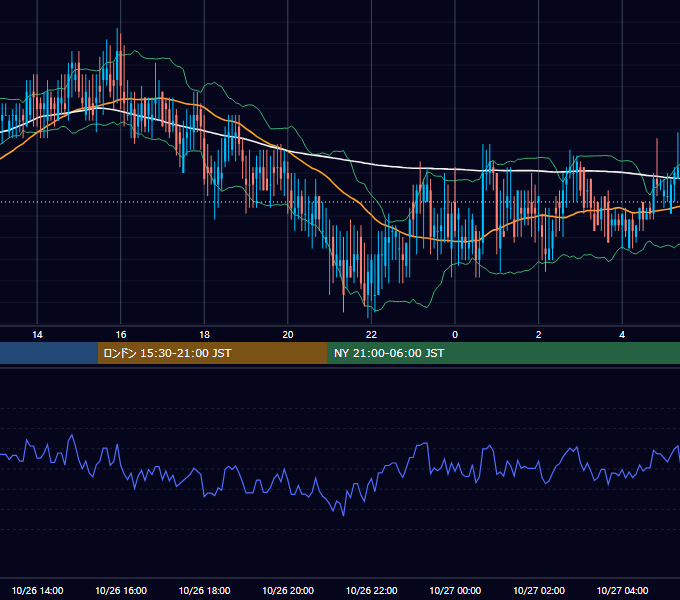Click the 10/27 02:00 label on oscillator axis
Viewport: 680px width, 600px height.
tap(539, 590)
